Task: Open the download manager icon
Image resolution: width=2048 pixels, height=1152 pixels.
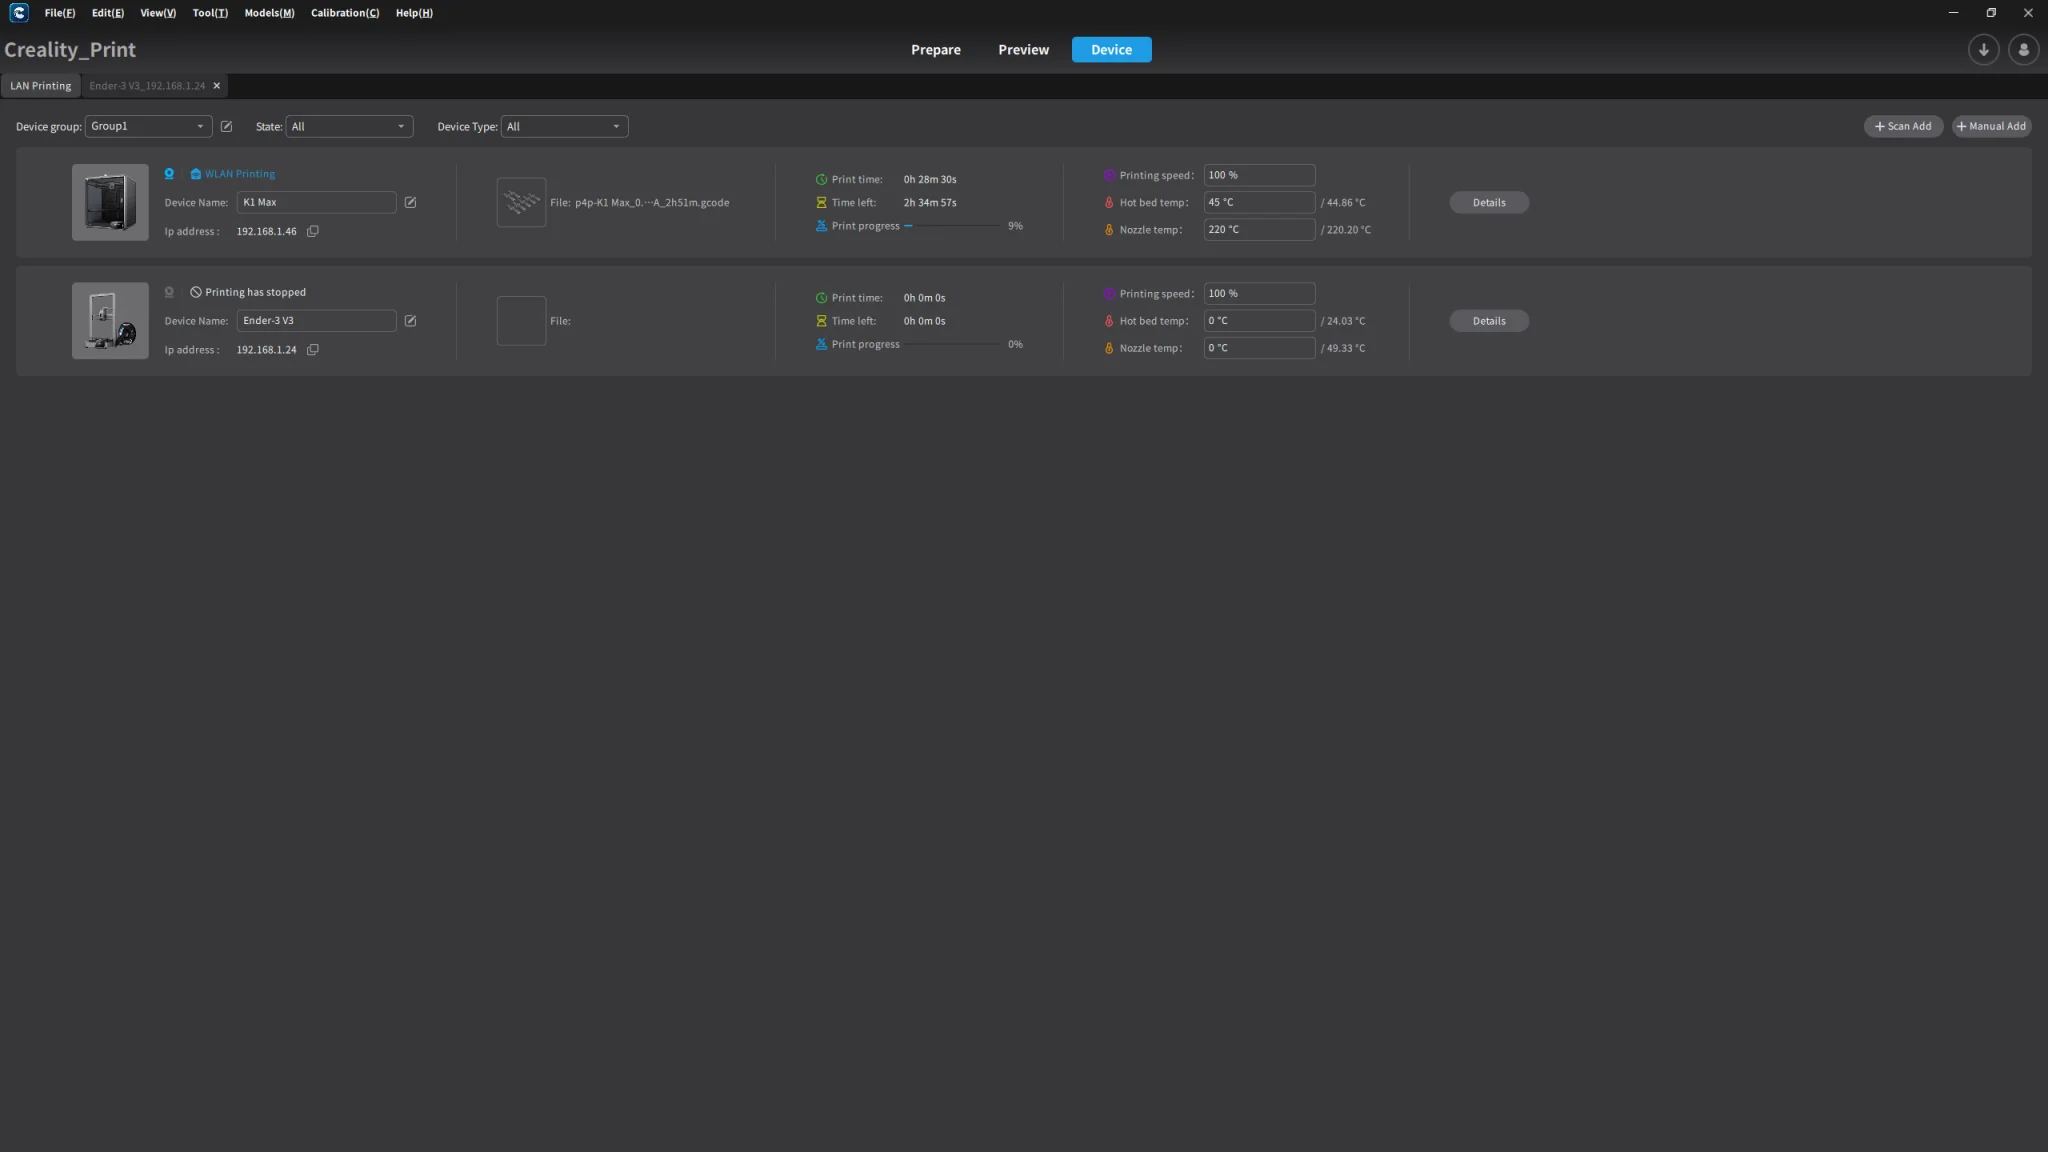Action: tap(1983, 49)
